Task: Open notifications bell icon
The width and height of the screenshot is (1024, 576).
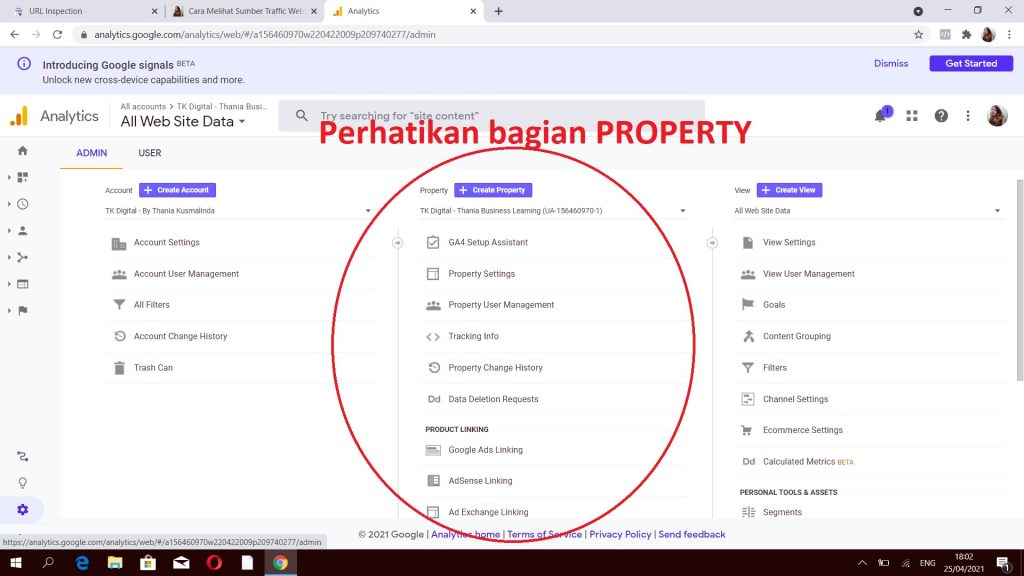Action: point(880,116)
